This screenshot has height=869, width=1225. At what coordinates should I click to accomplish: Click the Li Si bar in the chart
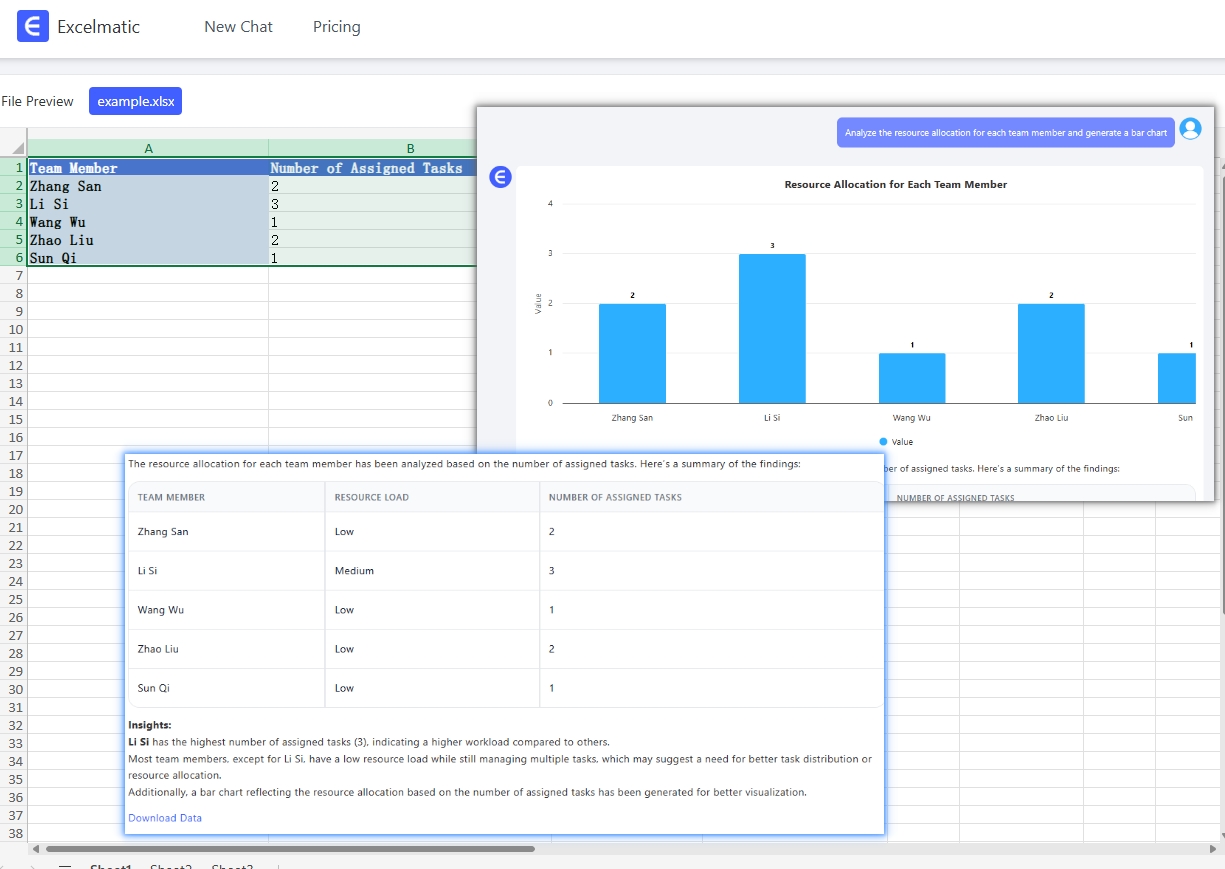(772, 328)
